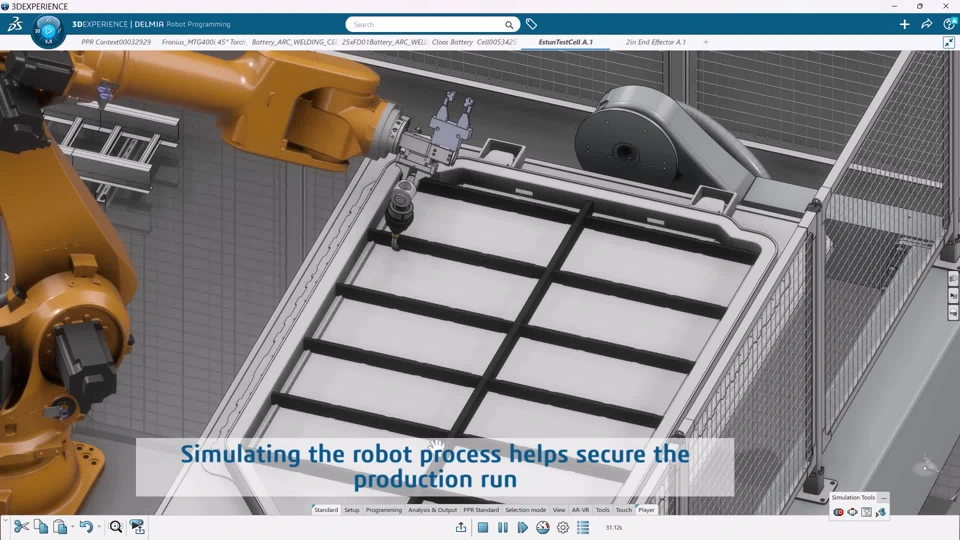960x540 pixels.
Task: Click the share arrow icon
Action: tap(926, 24)
